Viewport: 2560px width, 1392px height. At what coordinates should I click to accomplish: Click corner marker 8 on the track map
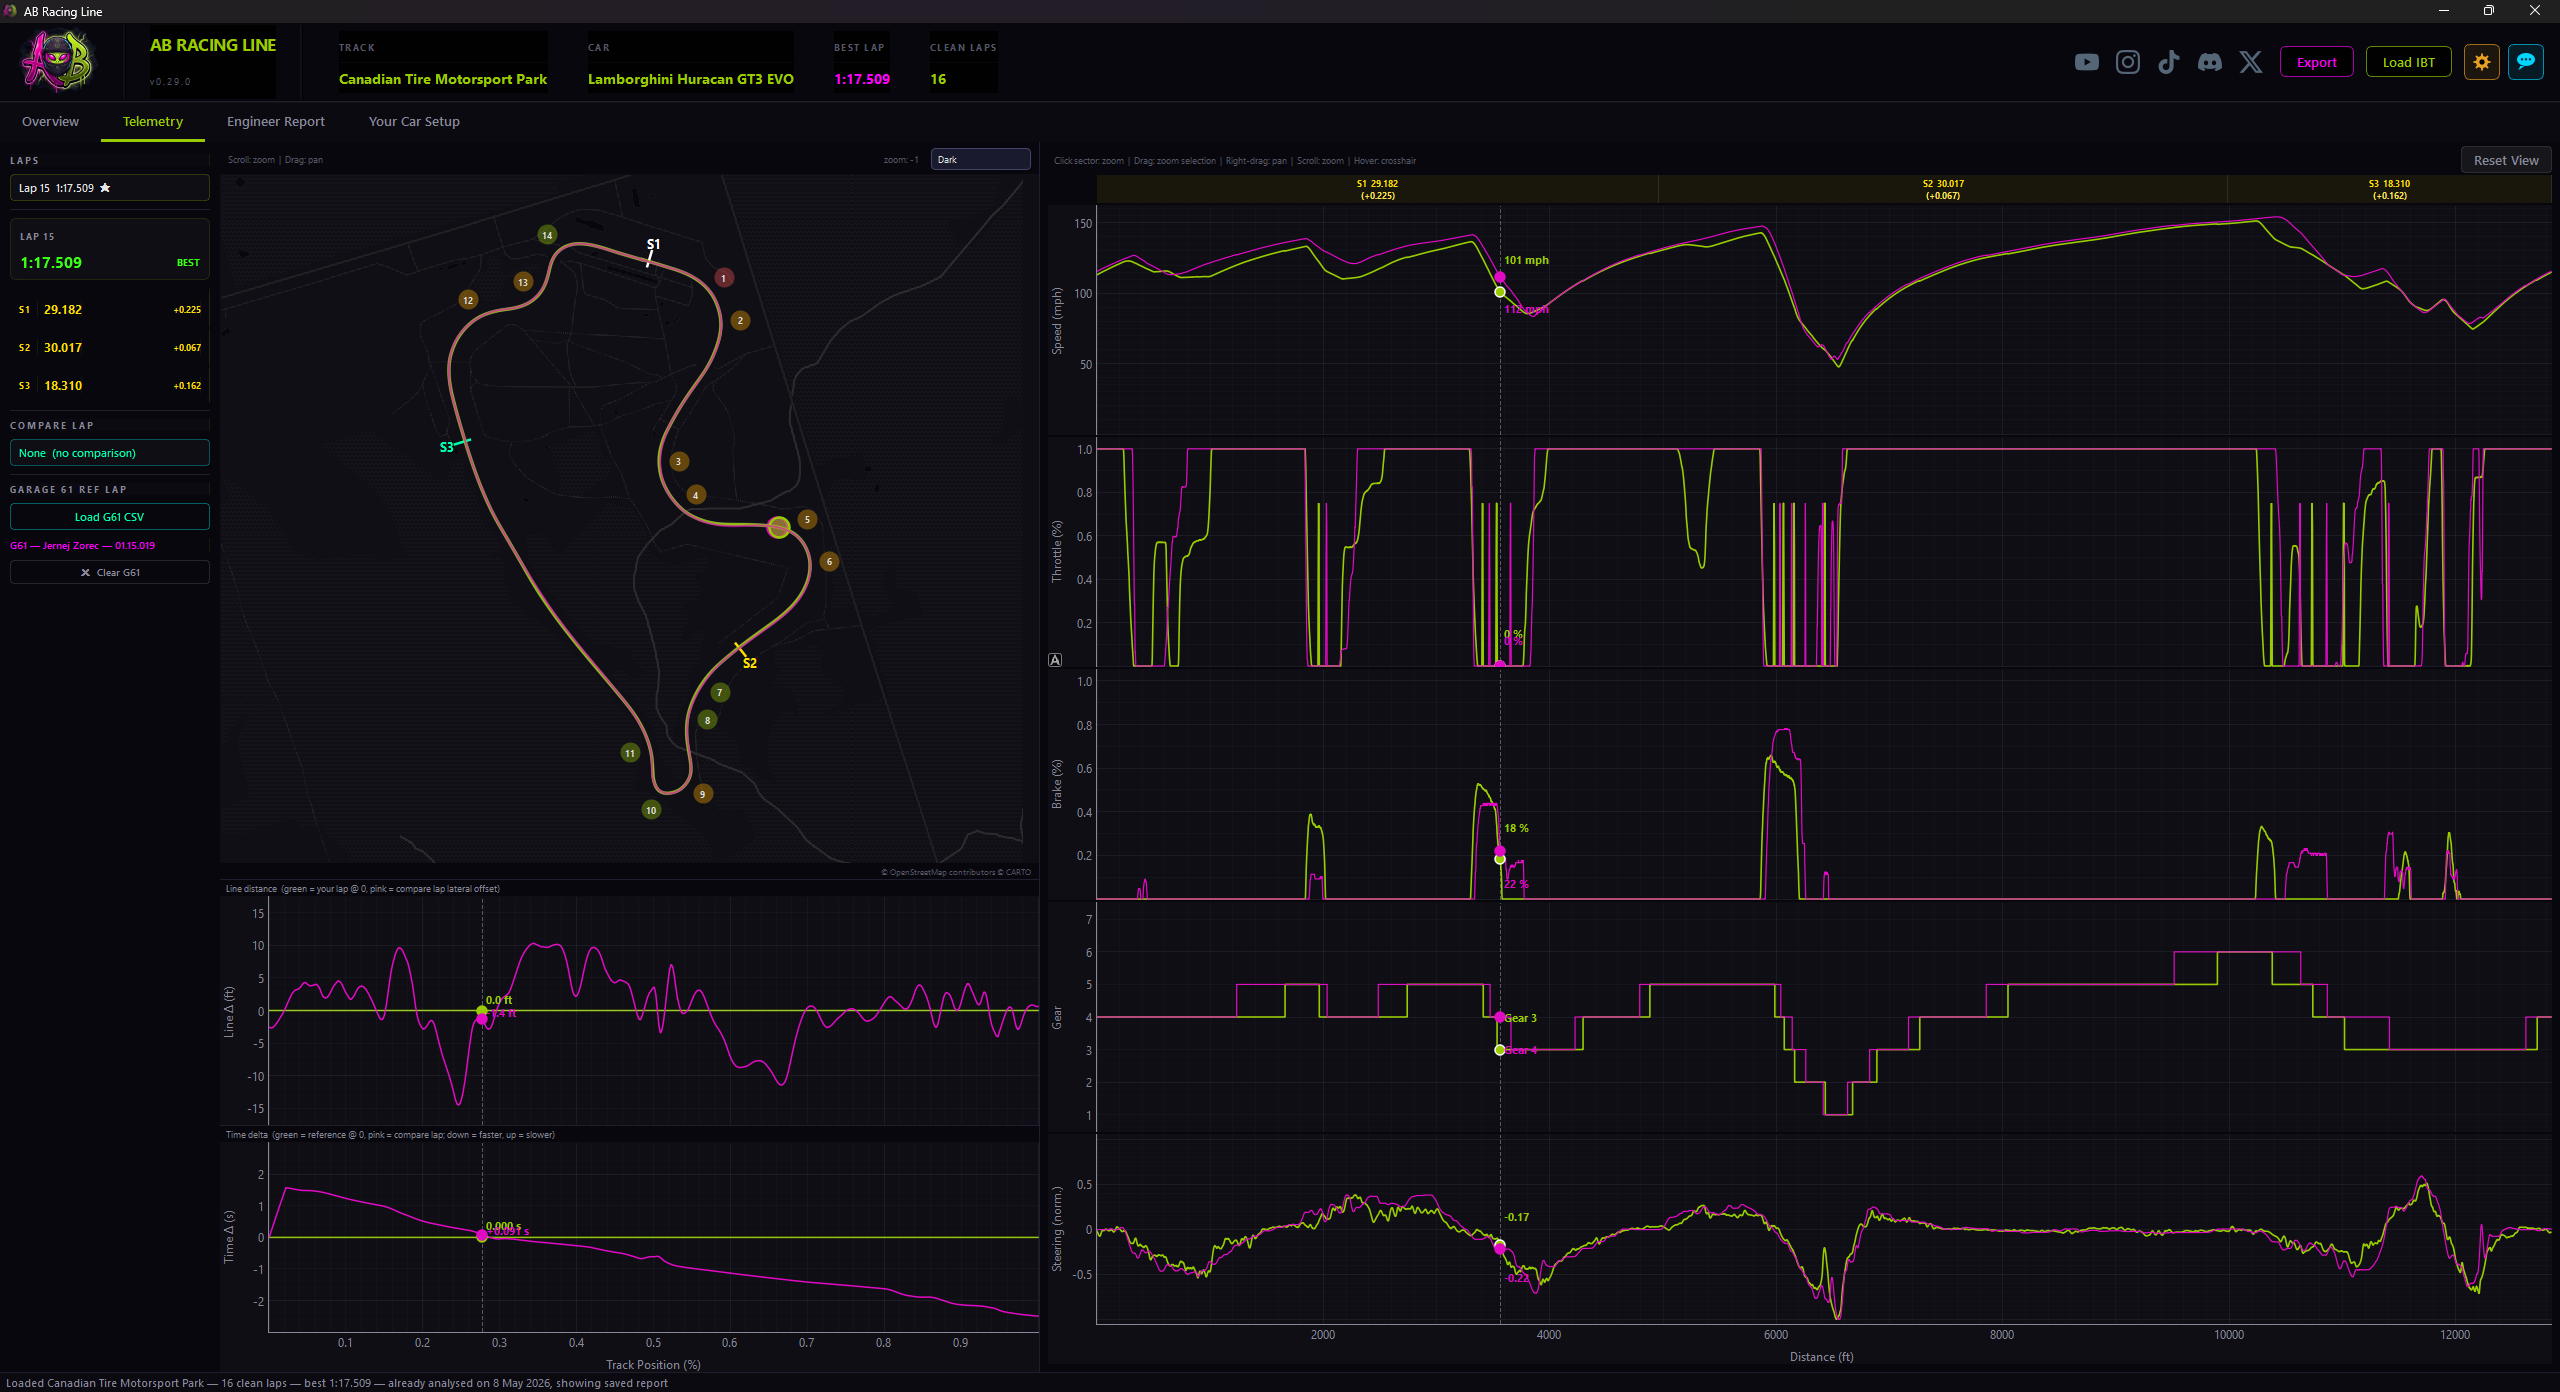(707, 720)
